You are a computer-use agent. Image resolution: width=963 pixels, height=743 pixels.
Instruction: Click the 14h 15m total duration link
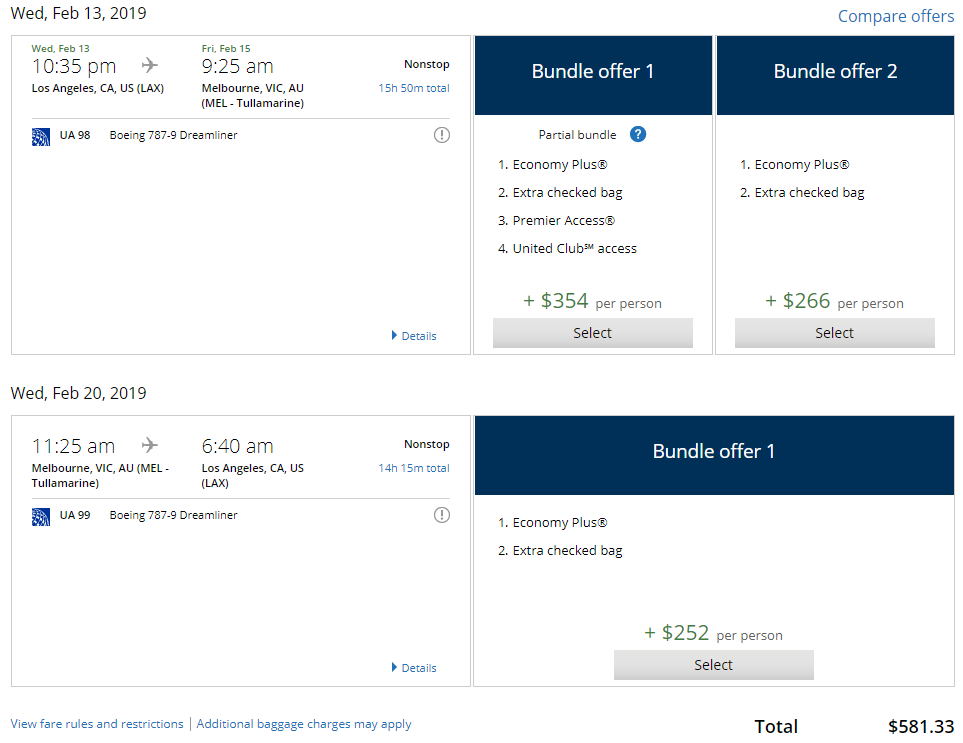tap(413, 468)
